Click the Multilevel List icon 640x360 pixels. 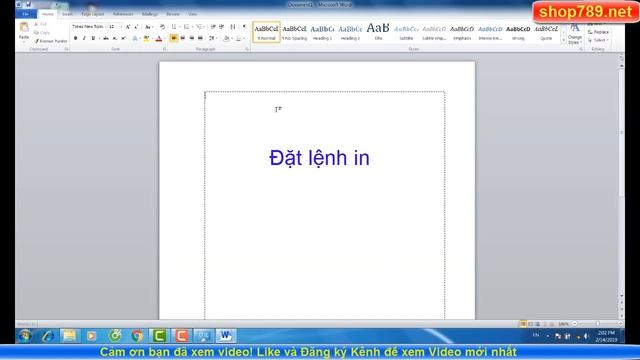200,27
